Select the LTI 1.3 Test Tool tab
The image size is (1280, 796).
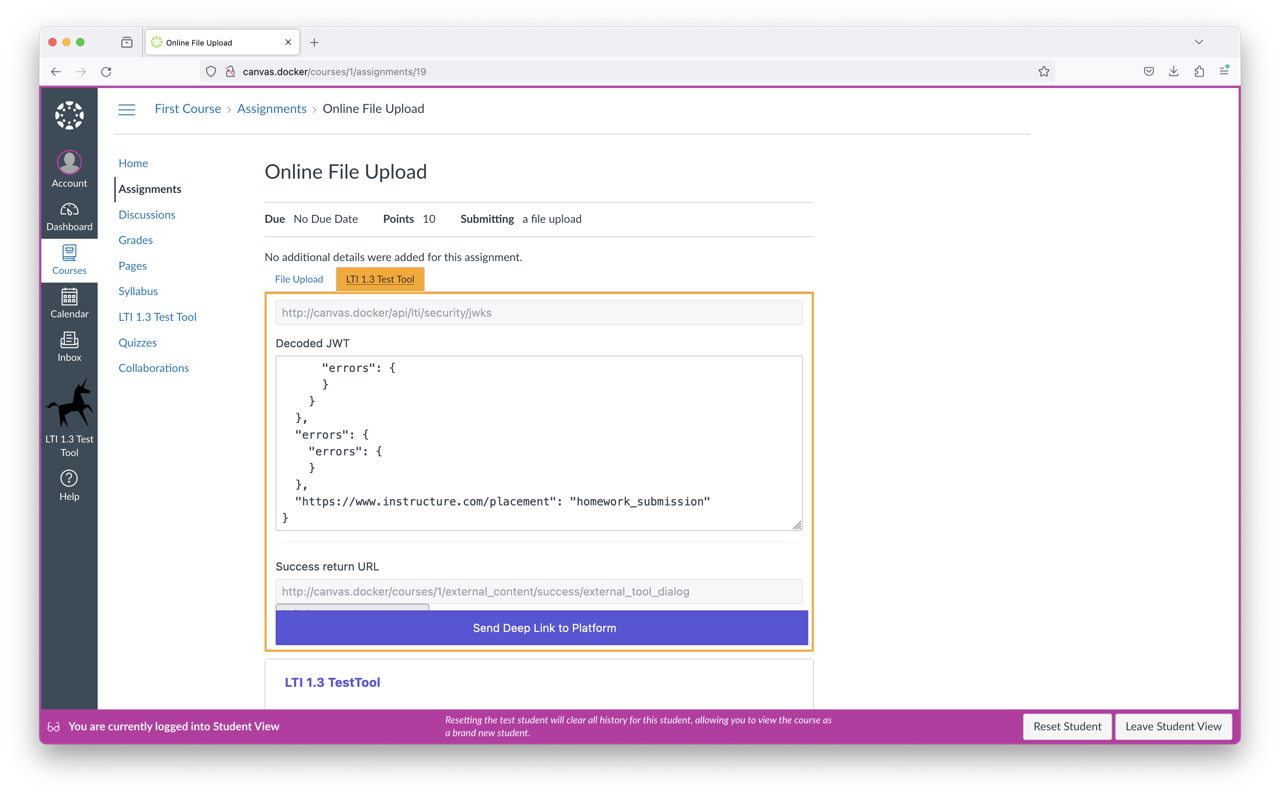[x=379, y=279]
